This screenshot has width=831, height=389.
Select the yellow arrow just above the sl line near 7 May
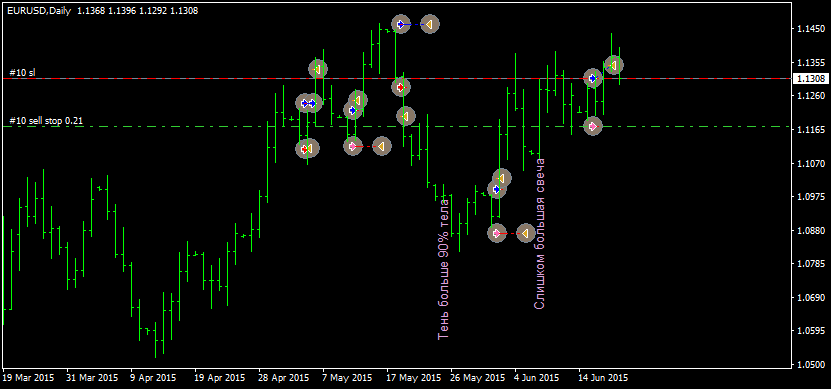pos(318,68)
